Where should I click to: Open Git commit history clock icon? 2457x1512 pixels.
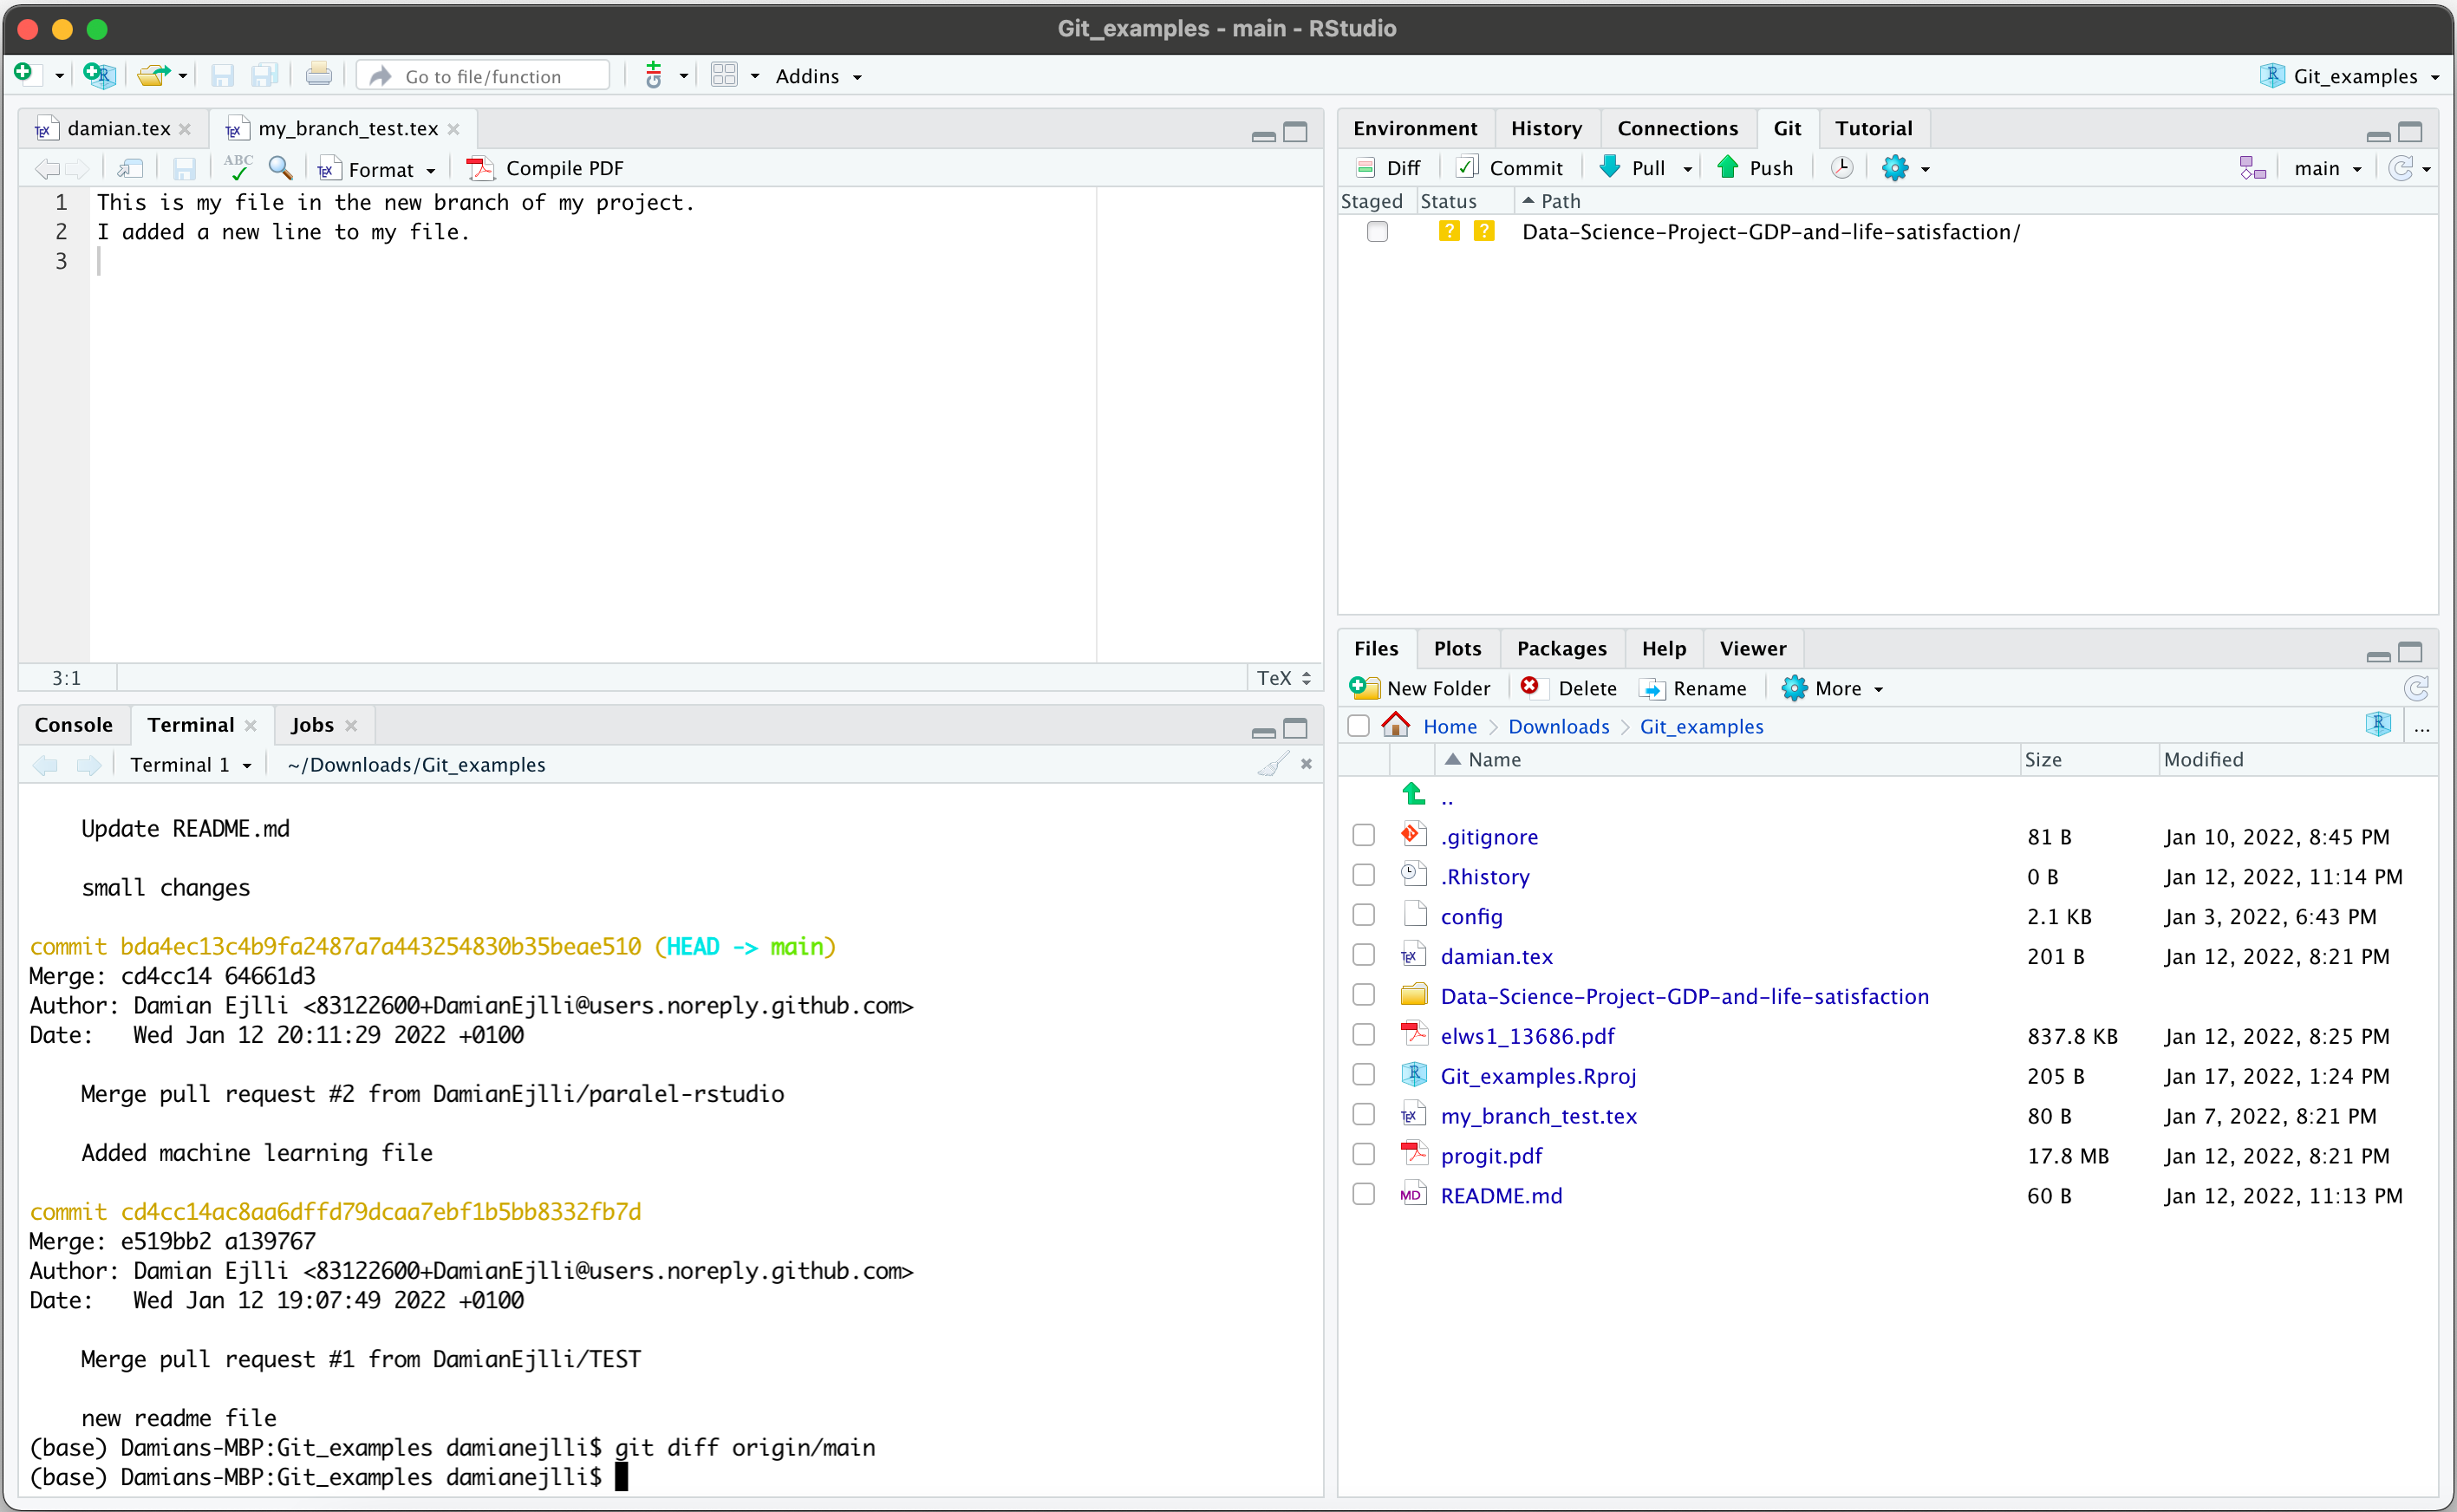coord(1841,168)
